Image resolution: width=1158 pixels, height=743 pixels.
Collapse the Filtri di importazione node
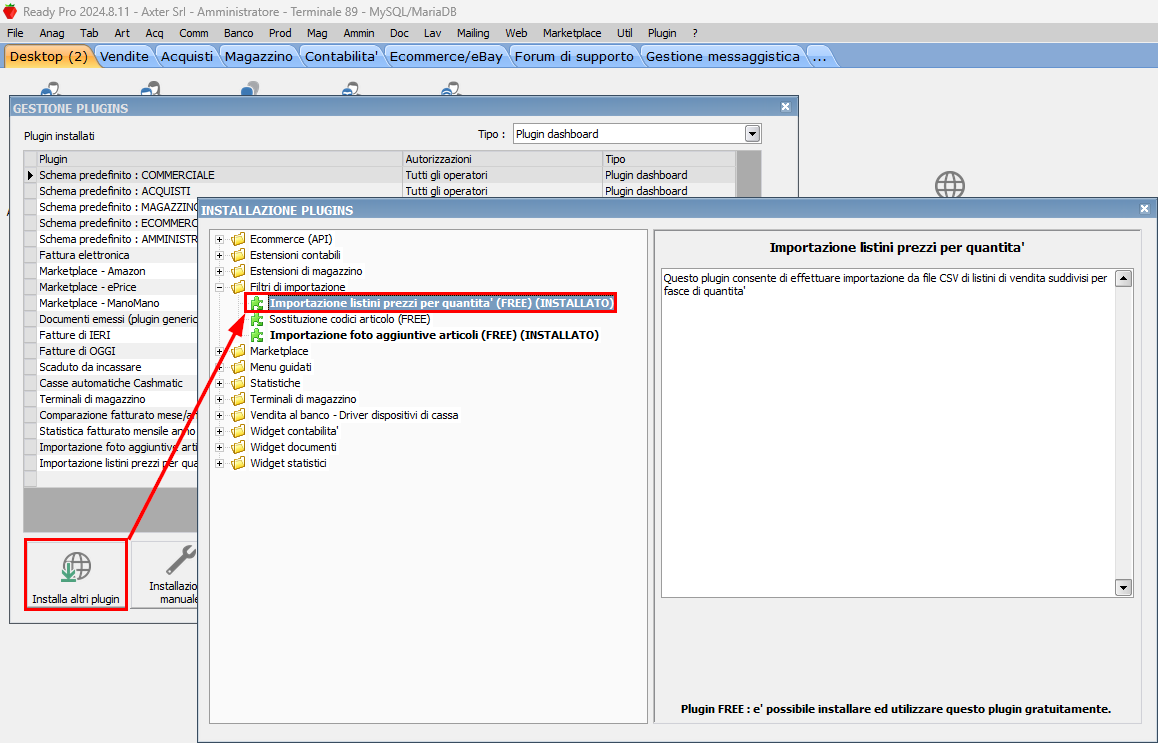click(x=219, y=287)
